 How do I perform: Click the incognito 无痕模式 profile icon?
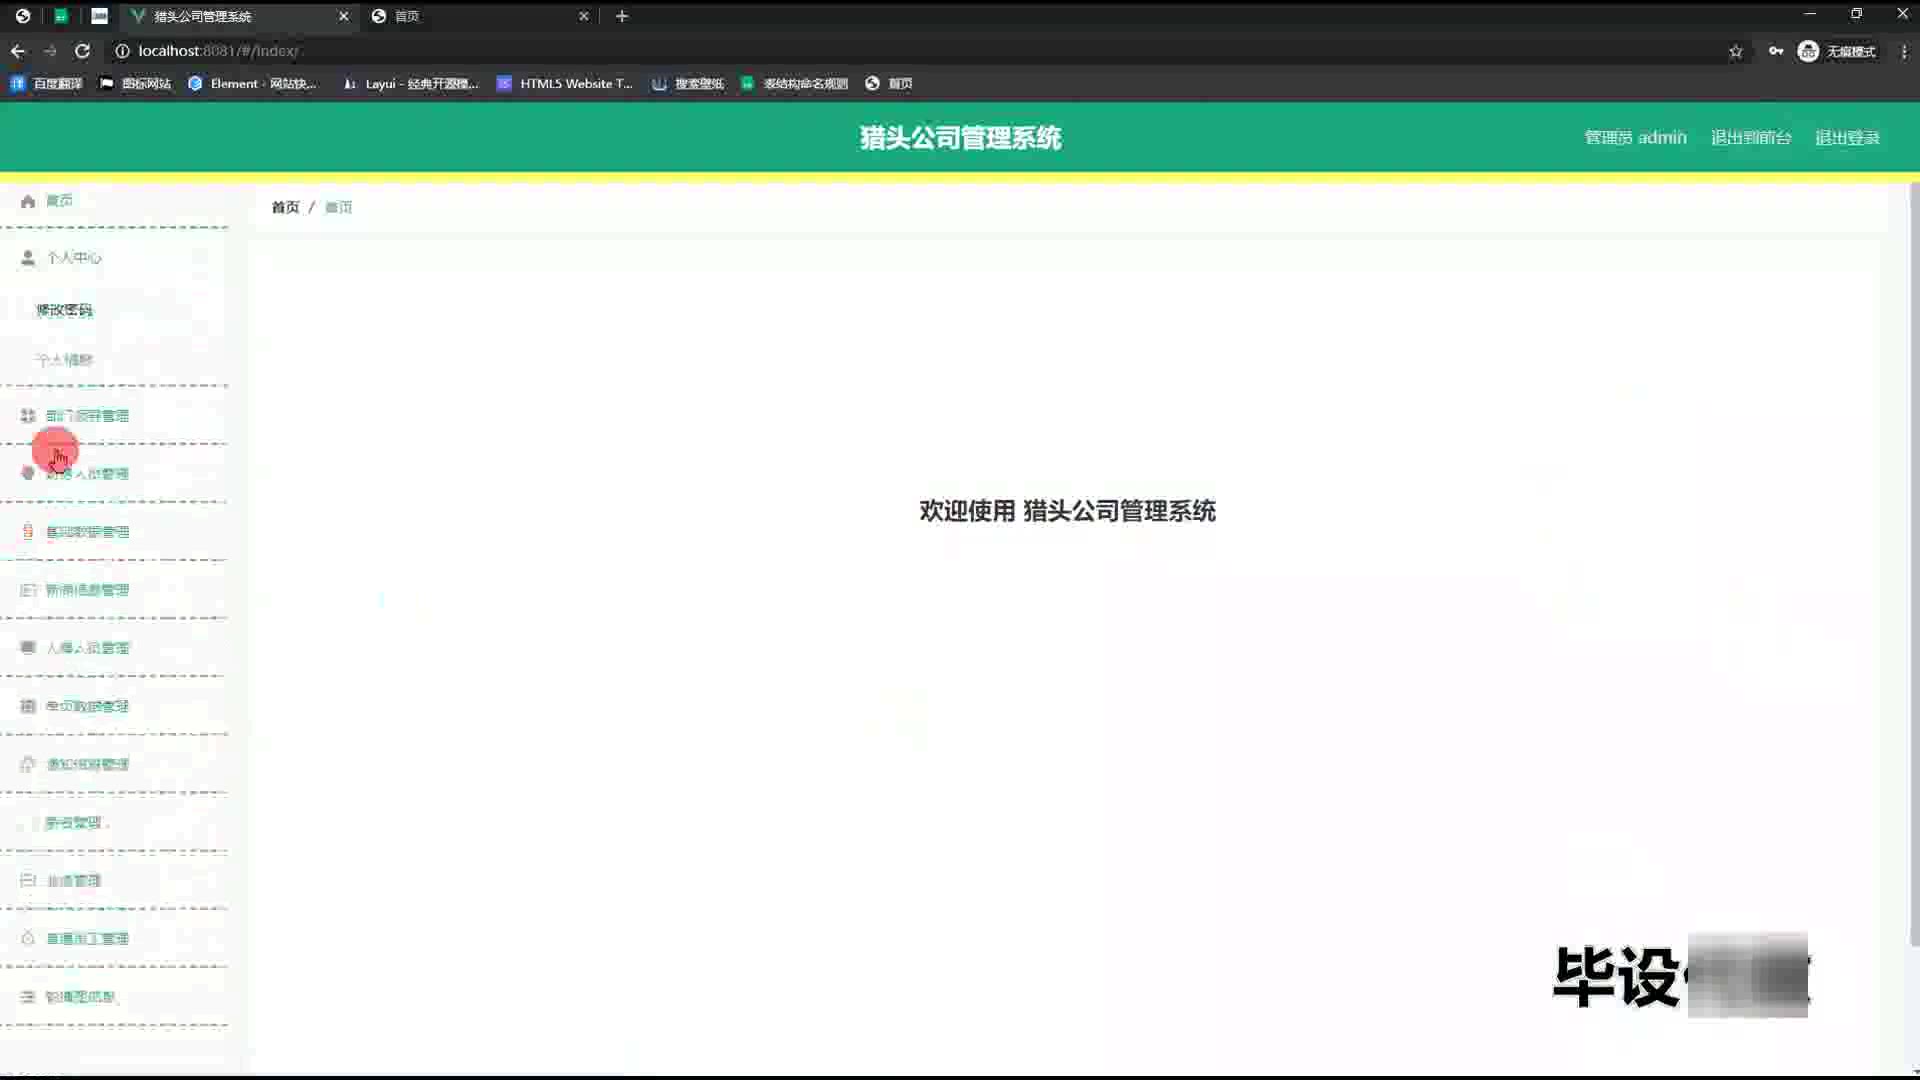pos(1808,51)
